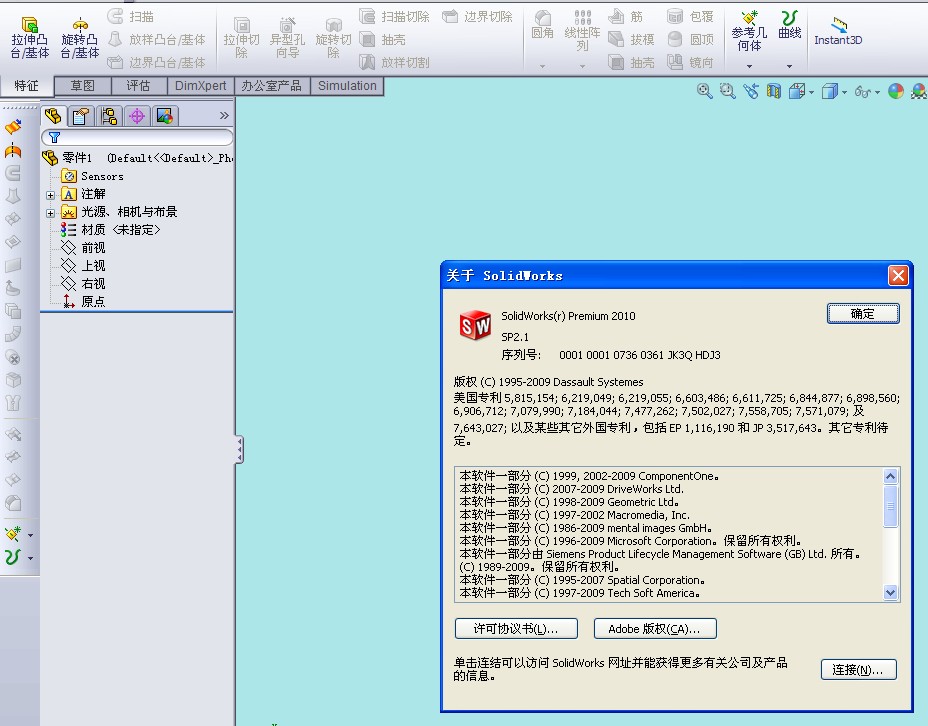Click the Edit Appearance color sphere icon
Viewport: 928px width, 726px height.
[896, 91]
